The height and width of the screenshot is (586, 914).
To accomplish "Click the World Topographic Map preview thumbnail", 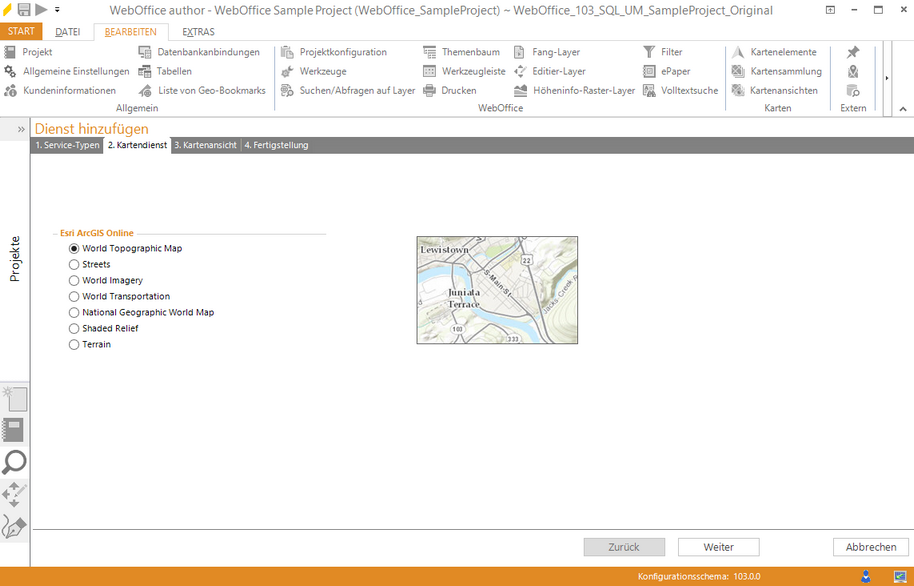I will (497, 289).
